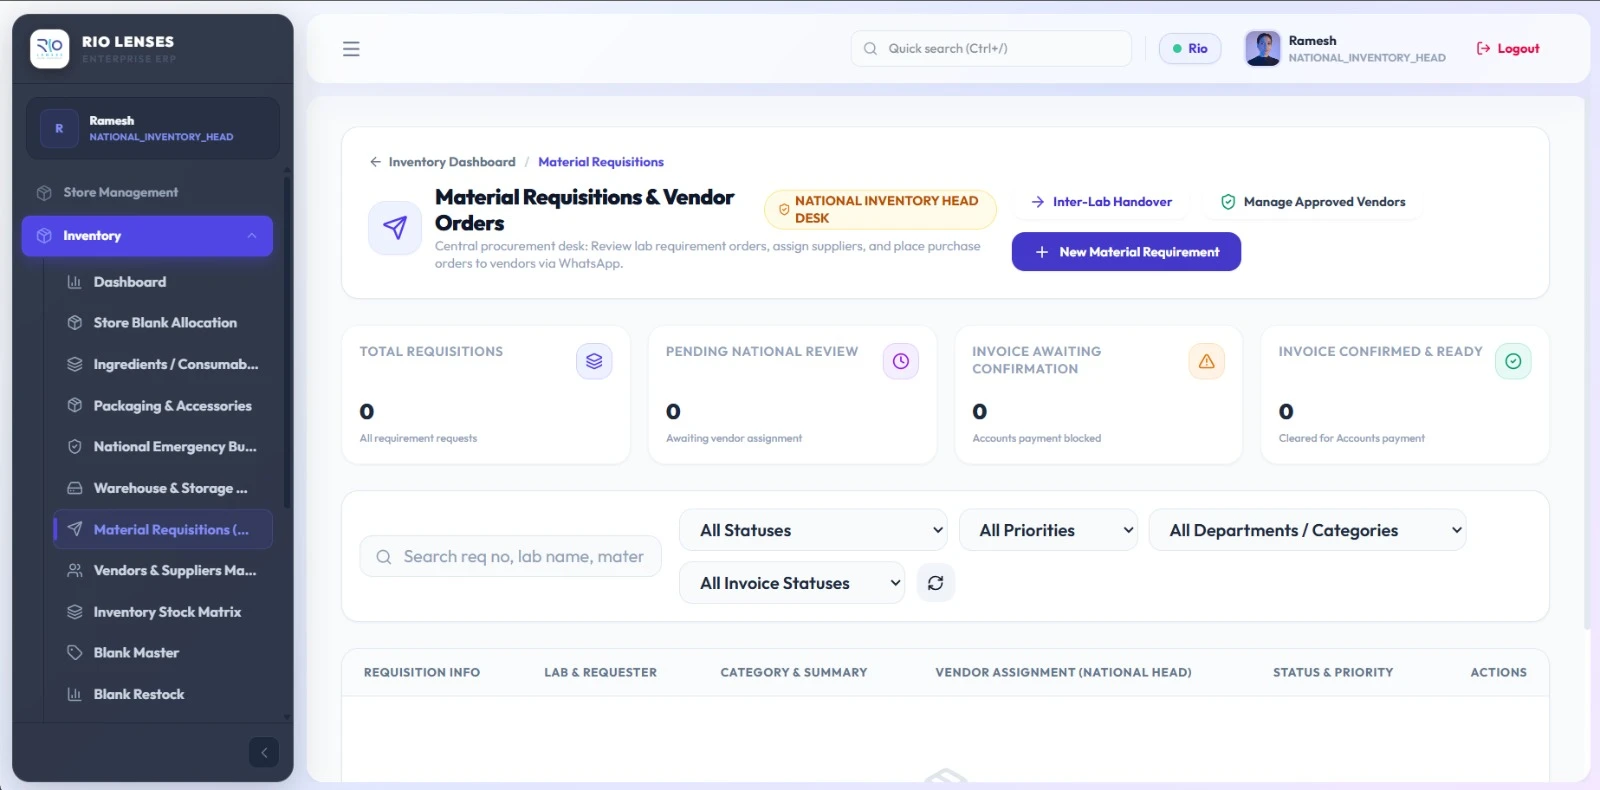The width and height of the screenshot is (1600, 790).
Task: Open Warehouse & Storage menu item
Action: [163, 488]
